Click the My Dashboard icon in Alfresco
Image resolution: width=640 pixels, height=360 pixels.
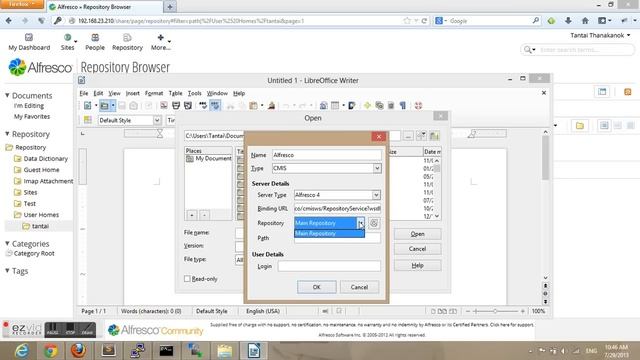(29, 38)
